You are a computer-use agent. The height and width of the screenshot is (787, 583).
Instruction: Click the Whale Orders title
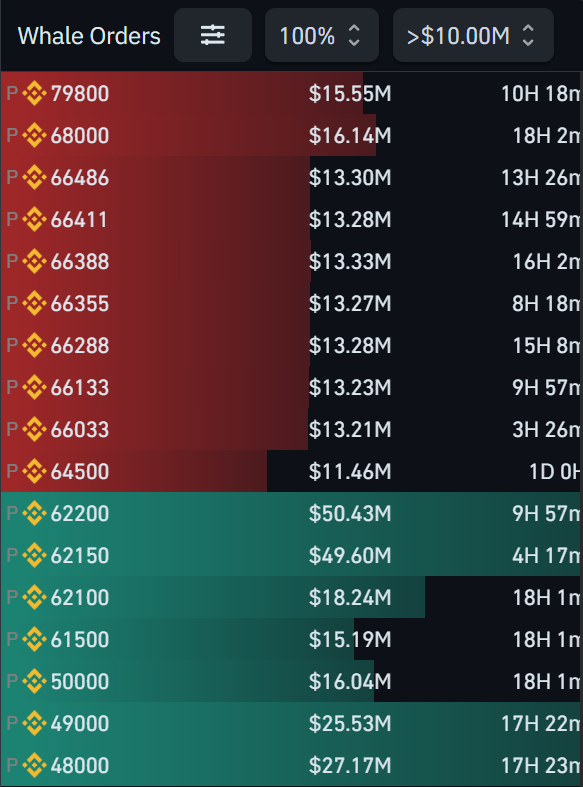89,36
